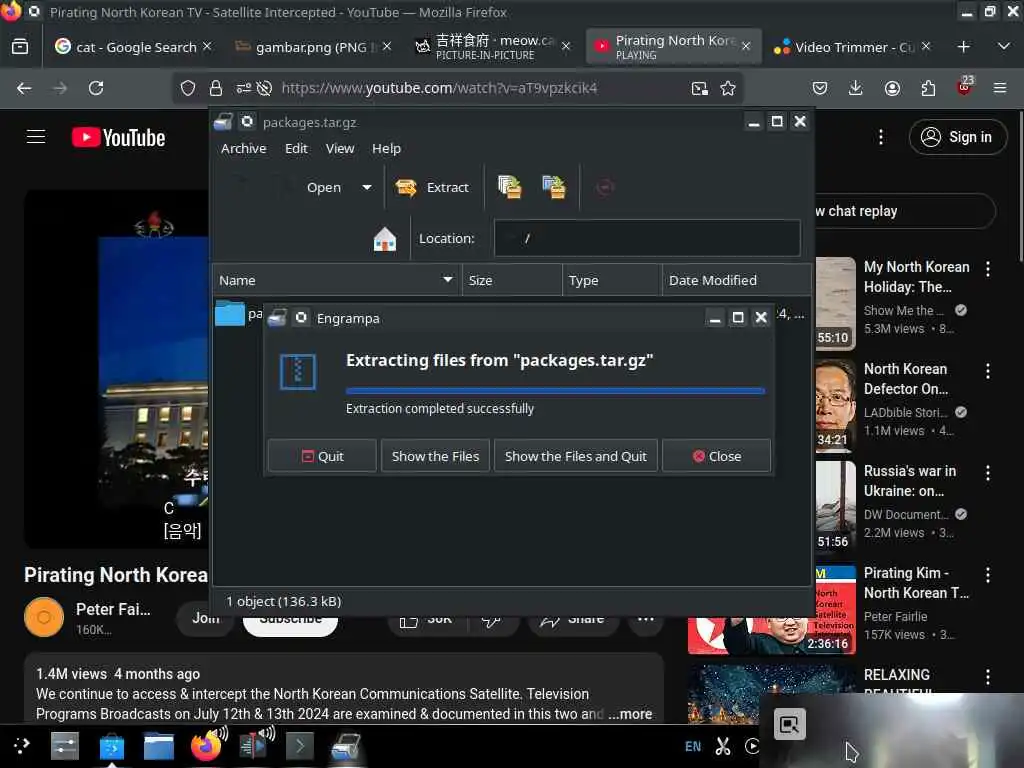Sort by the Type column header

[612, 280]
